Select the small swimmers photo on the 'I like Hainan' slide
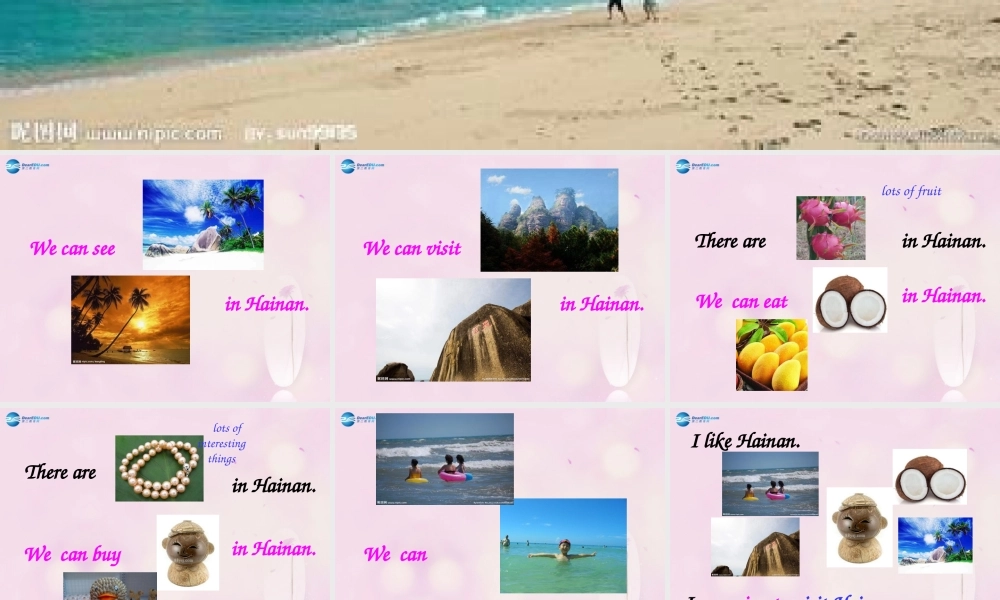The image size is (1000, 600). pos(770,483)
